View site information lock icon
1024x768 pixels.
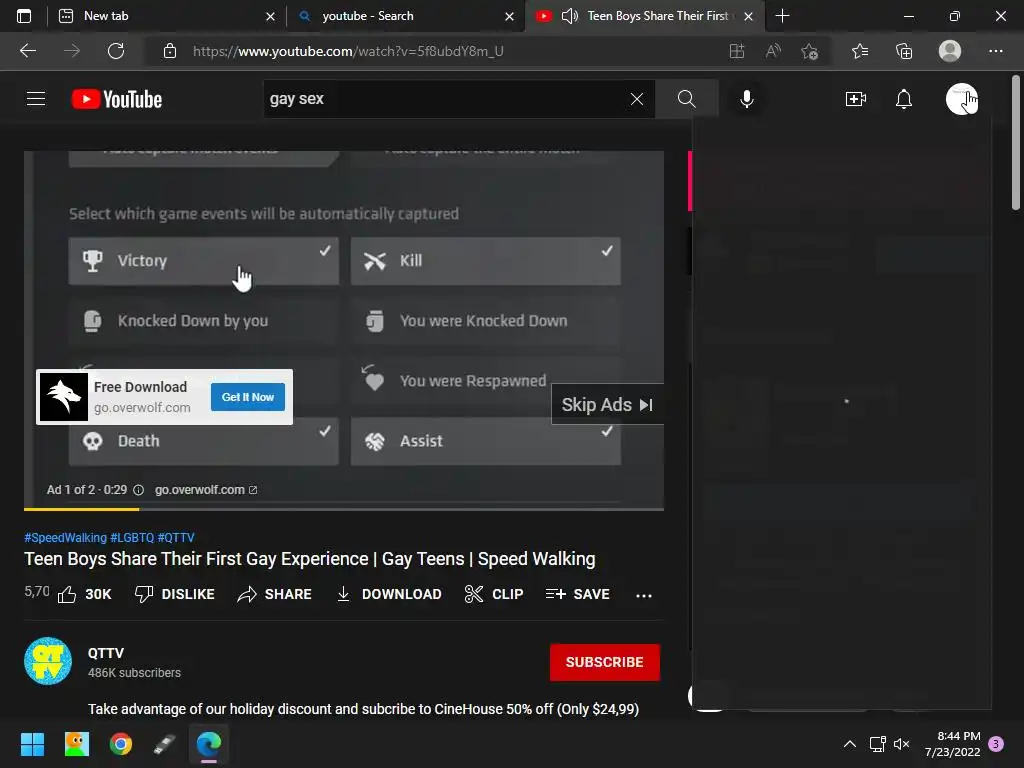[170, 51]
